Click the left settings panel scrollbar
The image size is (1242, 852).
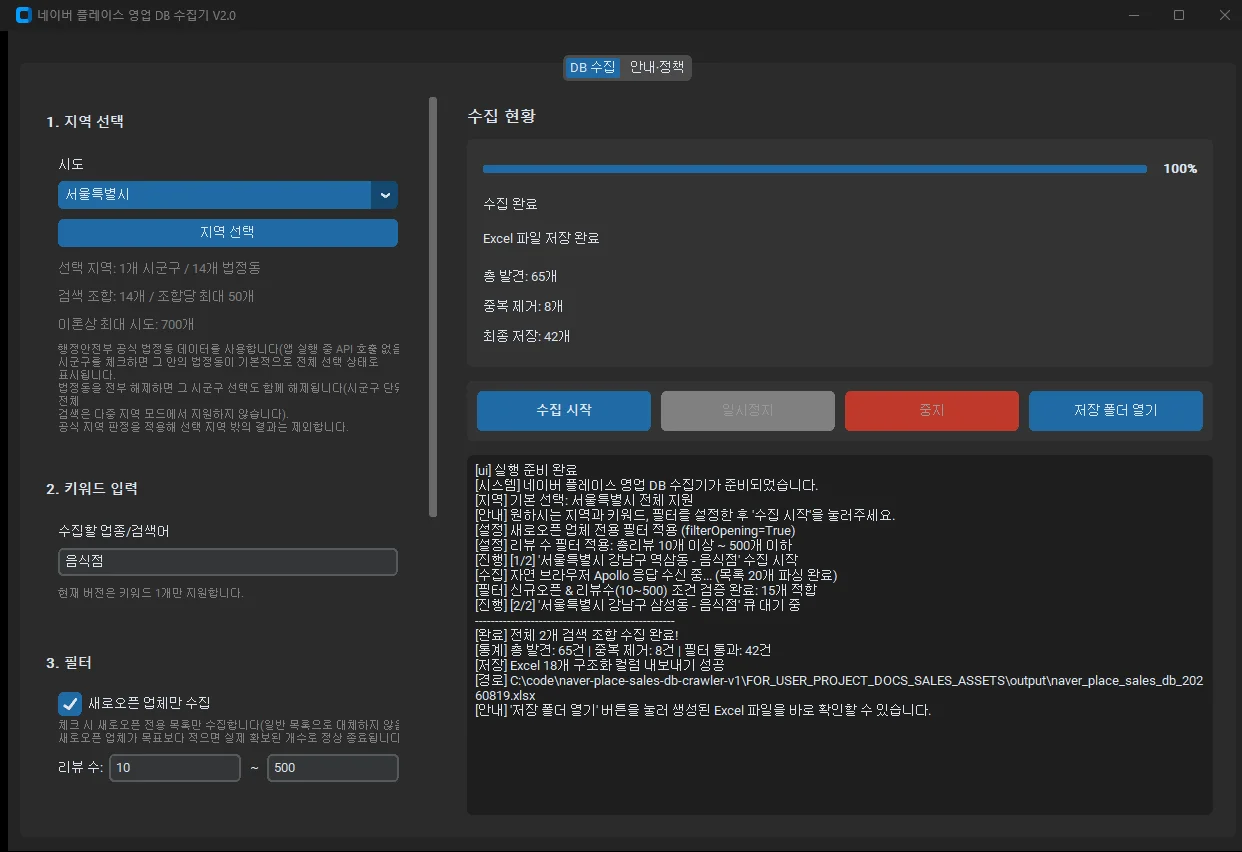click(433, 306)
